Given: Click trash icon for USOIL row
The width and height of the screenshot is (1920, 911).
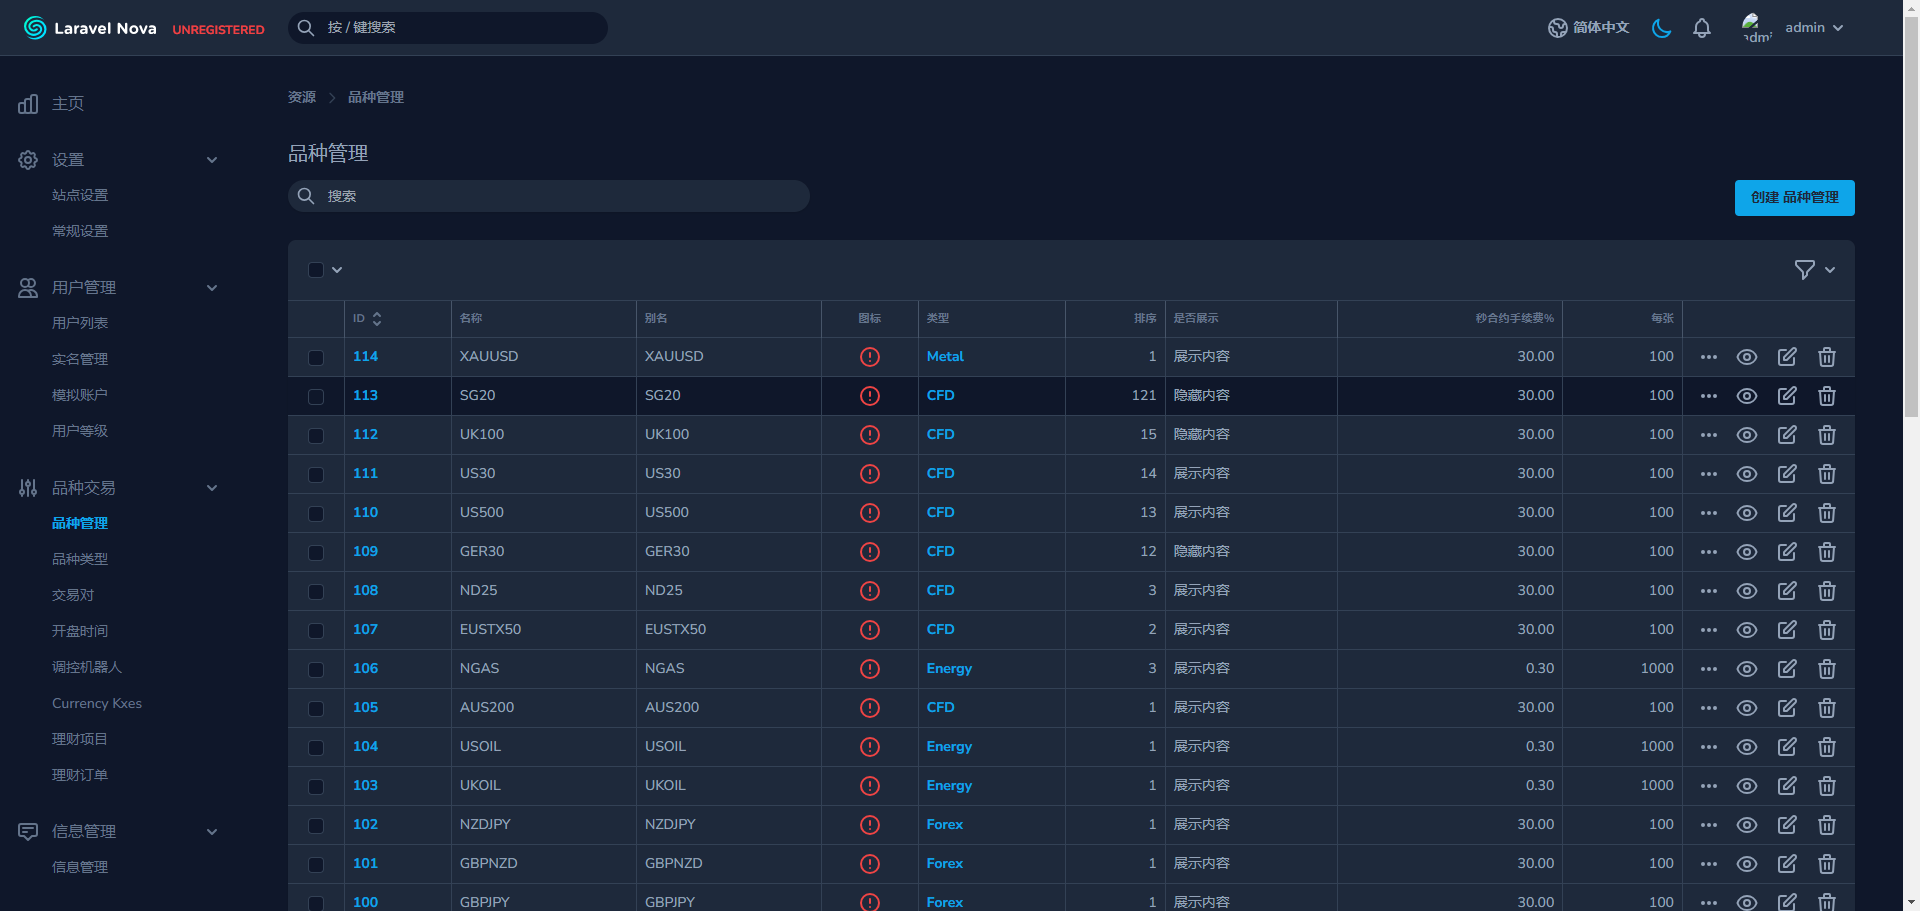Looking at the screenshot, I should [x=1826, y=747].
